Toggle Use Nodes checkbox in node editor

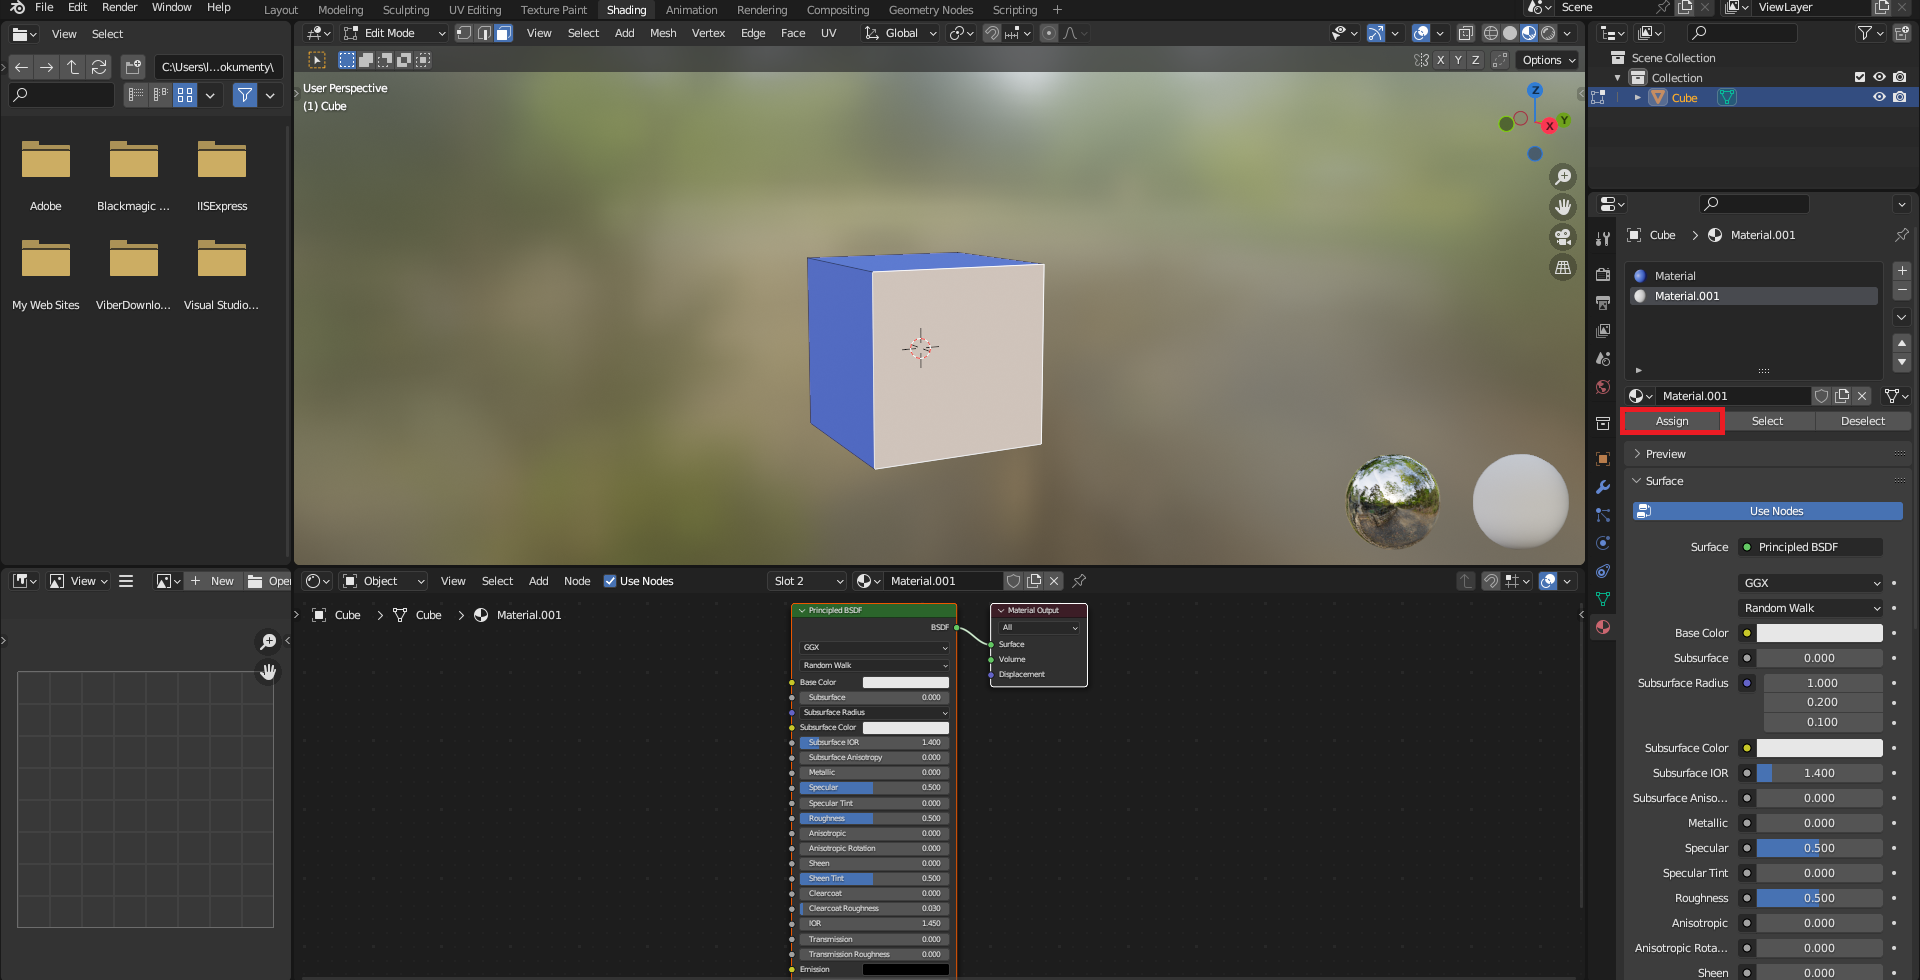[x=610, y=581]
